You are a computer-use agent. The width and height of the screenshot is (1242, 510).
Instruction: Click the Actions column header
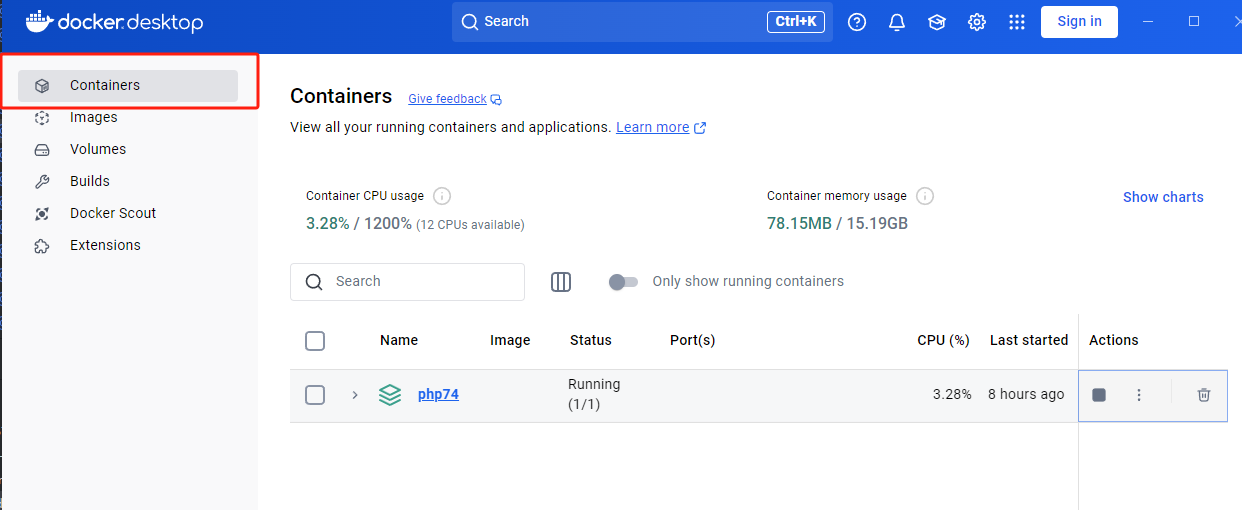pos(1114,341)
